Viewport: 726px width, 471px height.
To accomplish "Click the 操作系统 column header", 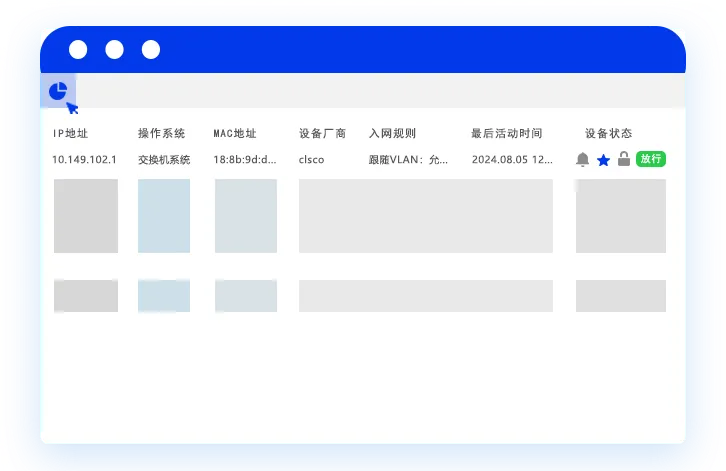I will pos(161,133).
